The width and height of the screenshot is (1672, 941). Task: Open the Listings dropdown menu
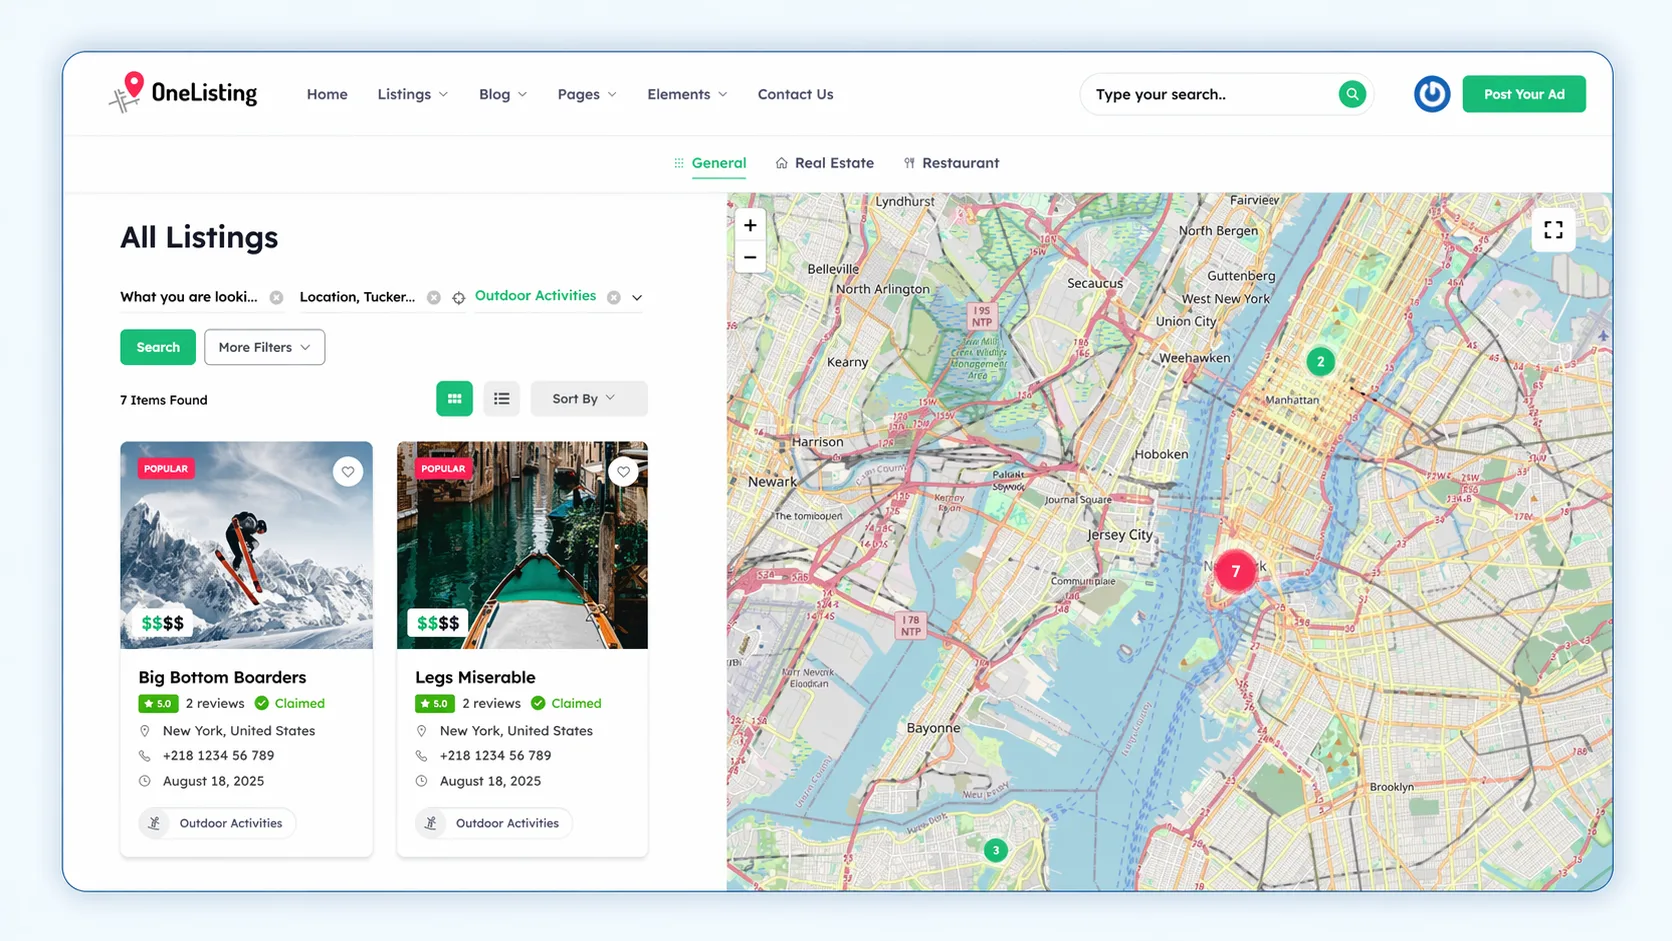(412, 94)
